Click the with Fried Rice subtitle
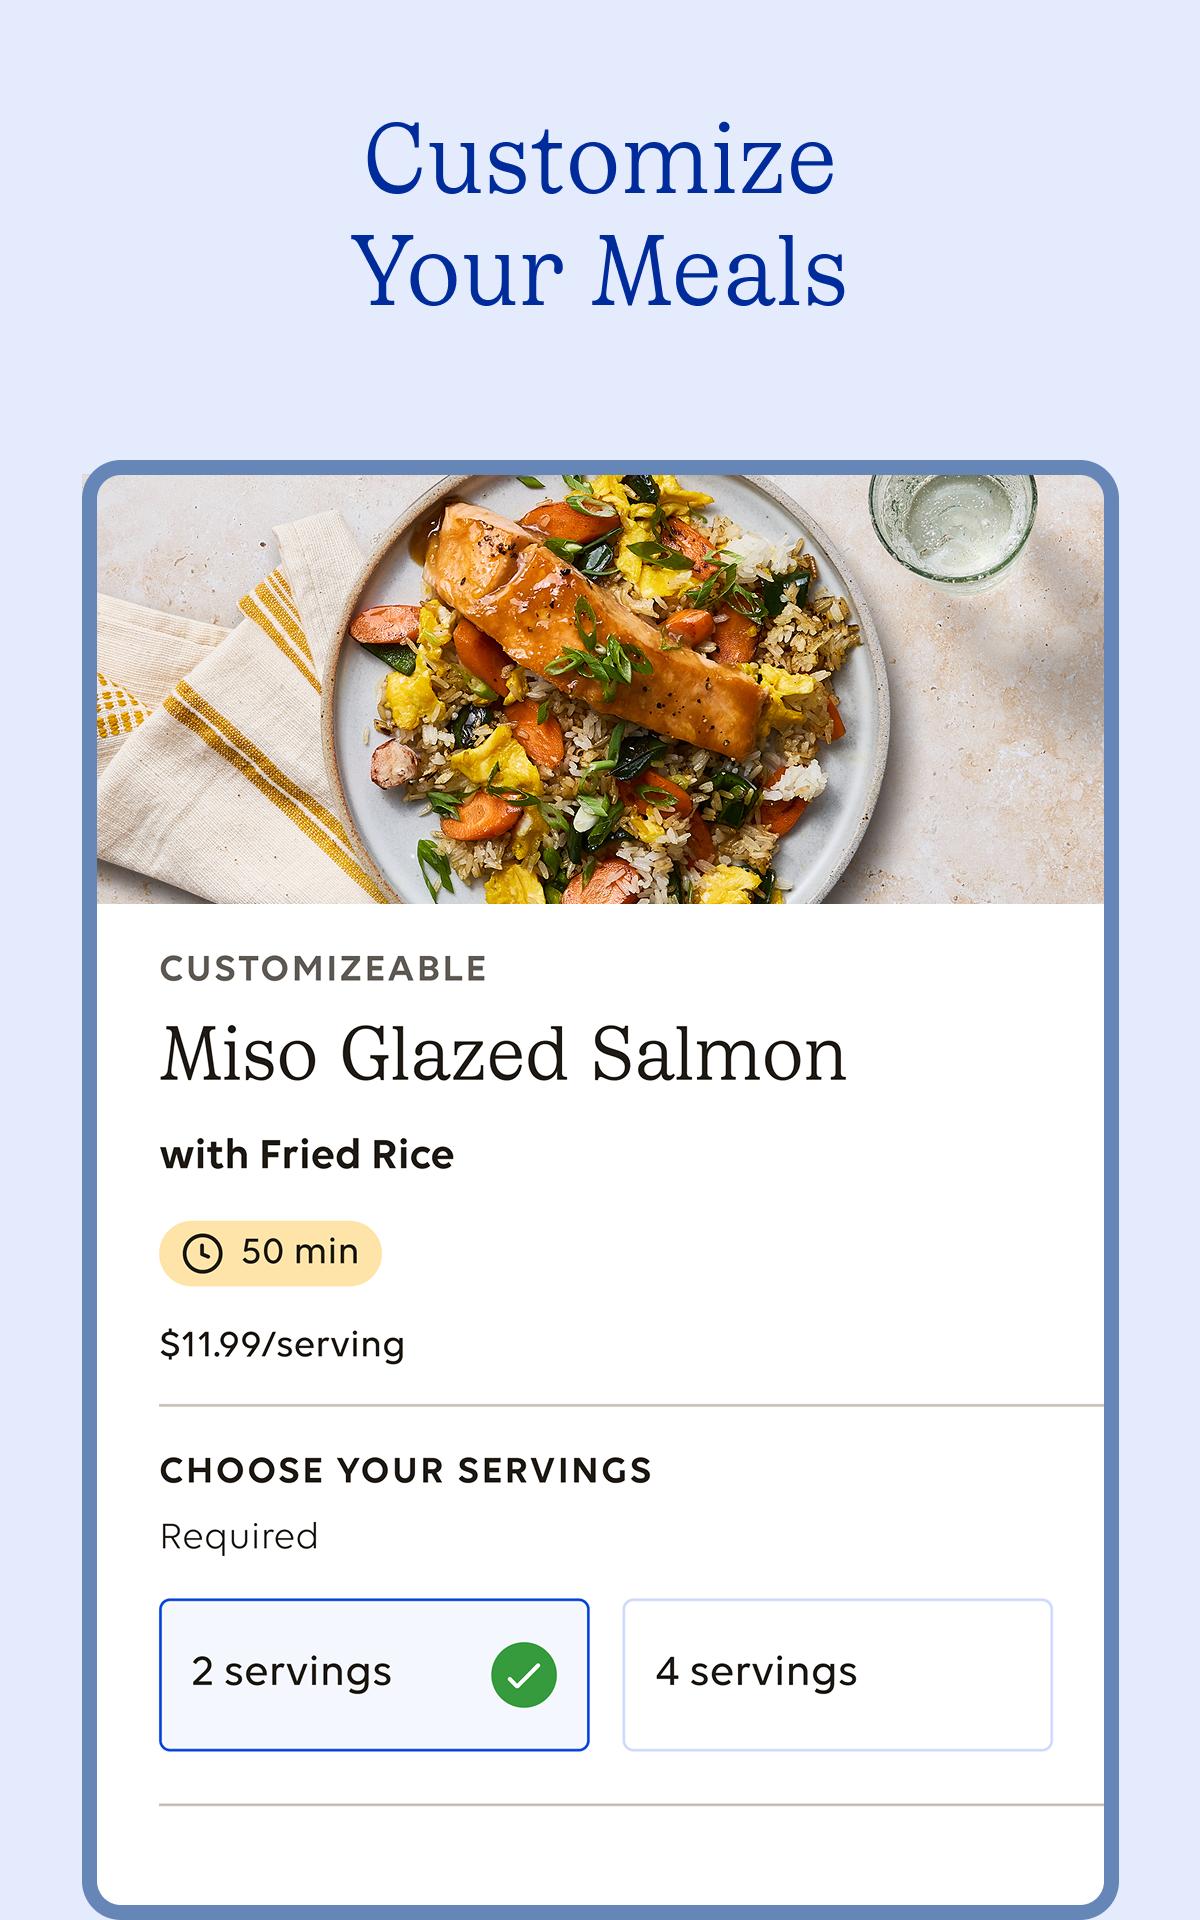The width and height of the screenshot is (1200, 1920). [x=307, y=1155]
